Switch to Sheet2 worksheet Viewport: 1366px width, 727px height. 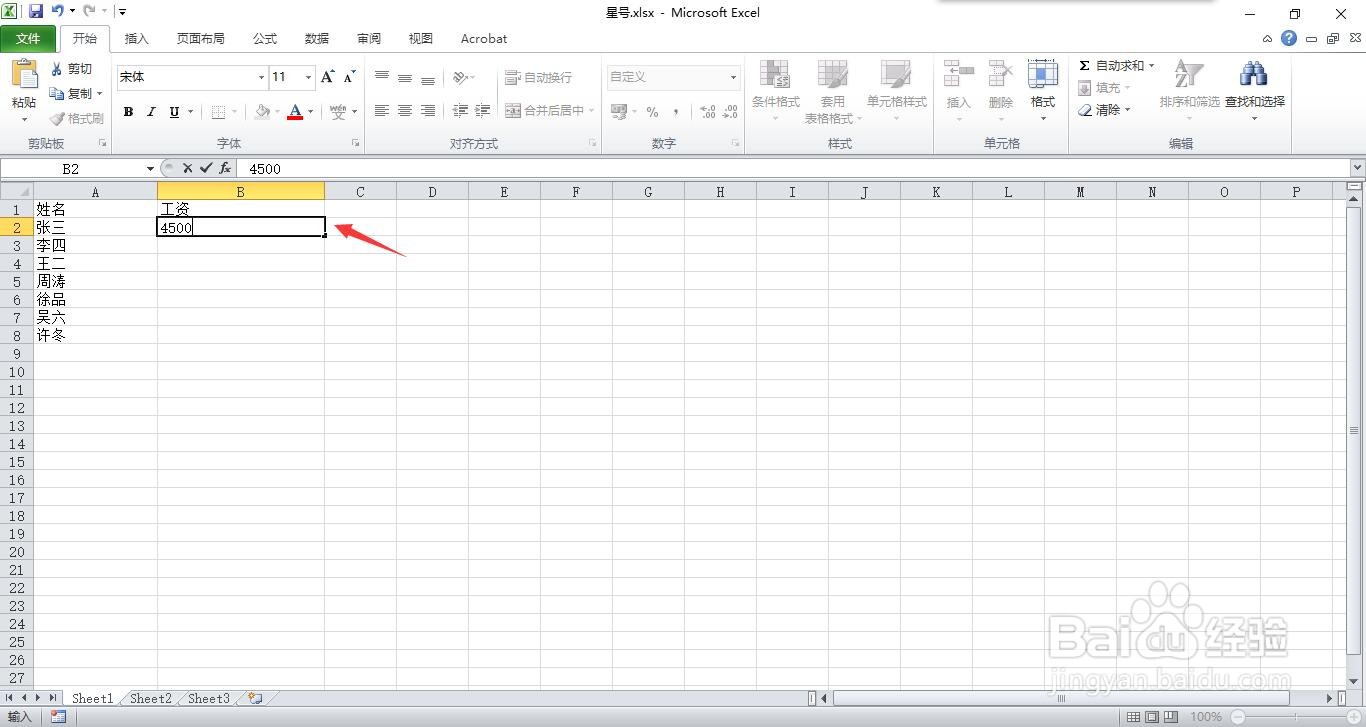click(151, 699)
